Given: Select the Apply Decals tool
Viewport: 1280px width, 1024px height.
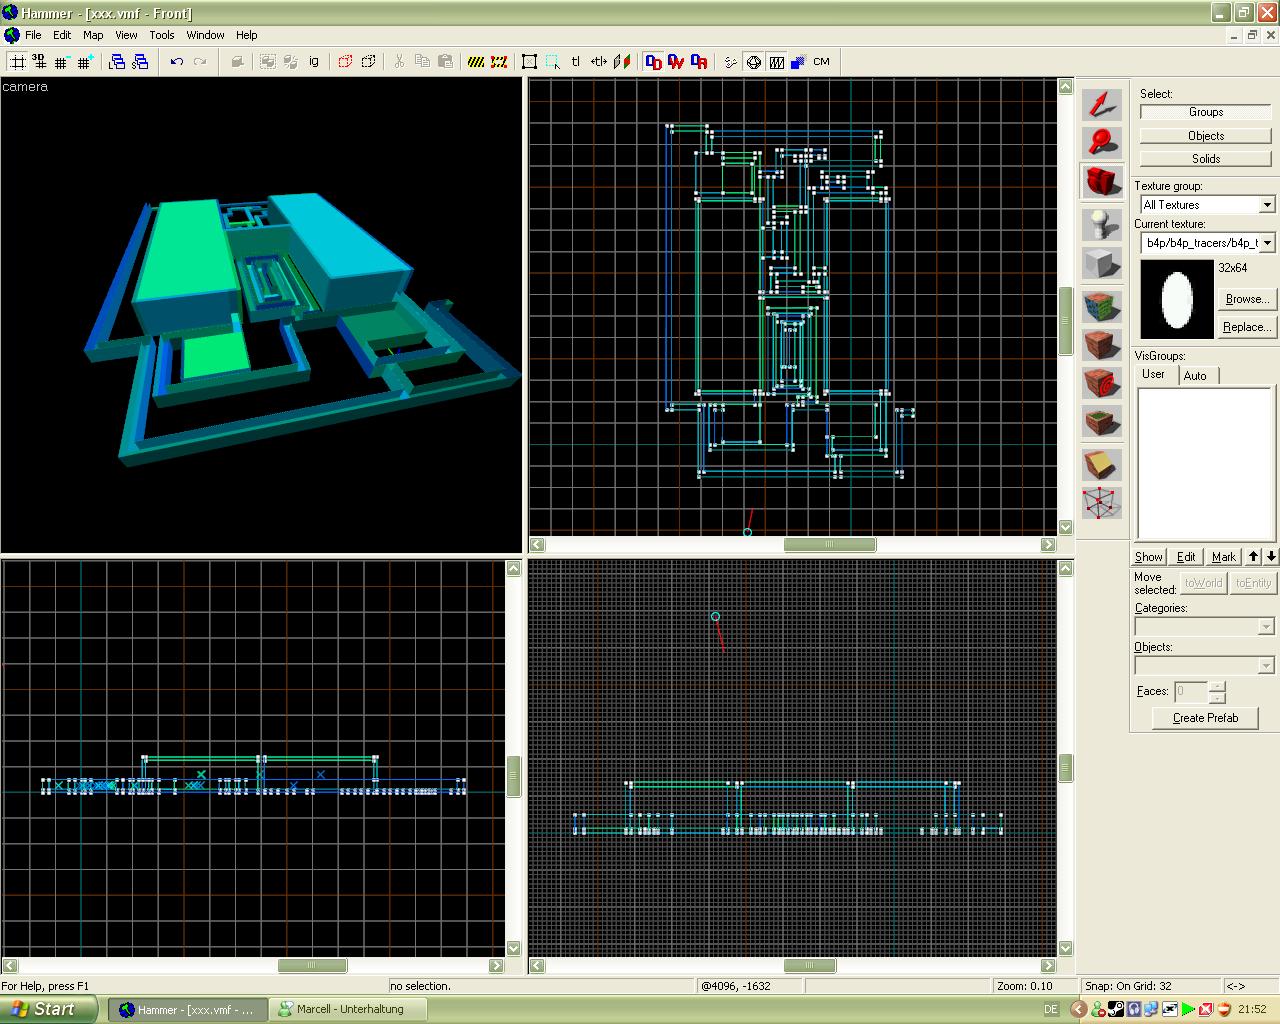Looking at the screenshot, I should click(1102, 383).
